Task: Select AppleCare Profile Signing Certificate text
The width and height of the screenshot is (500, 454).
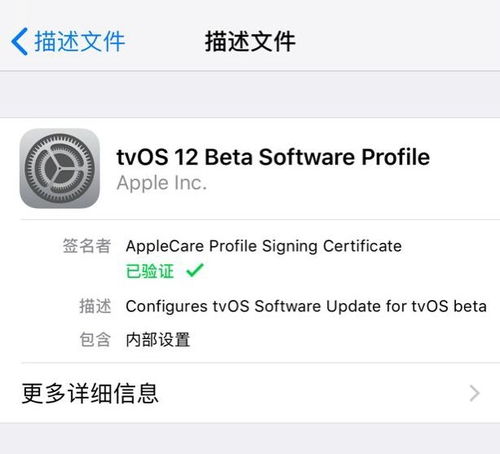Action: [x=264, y=246]
